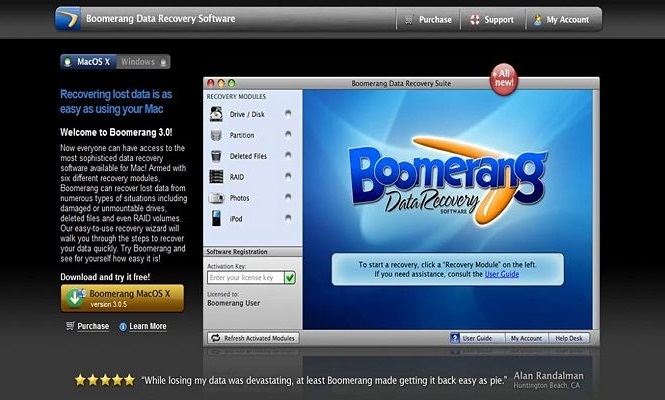Click the yellow minimize window button
The image size is (665, 400).
pos(221,83)
